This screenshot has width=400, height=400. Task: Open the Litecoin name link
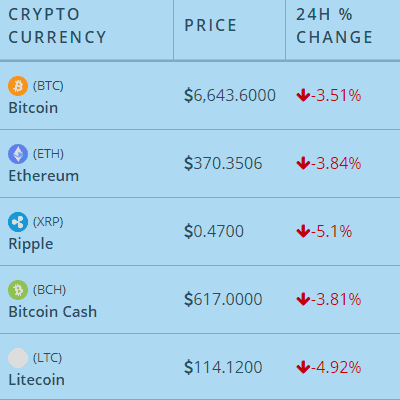pos(37,380)
